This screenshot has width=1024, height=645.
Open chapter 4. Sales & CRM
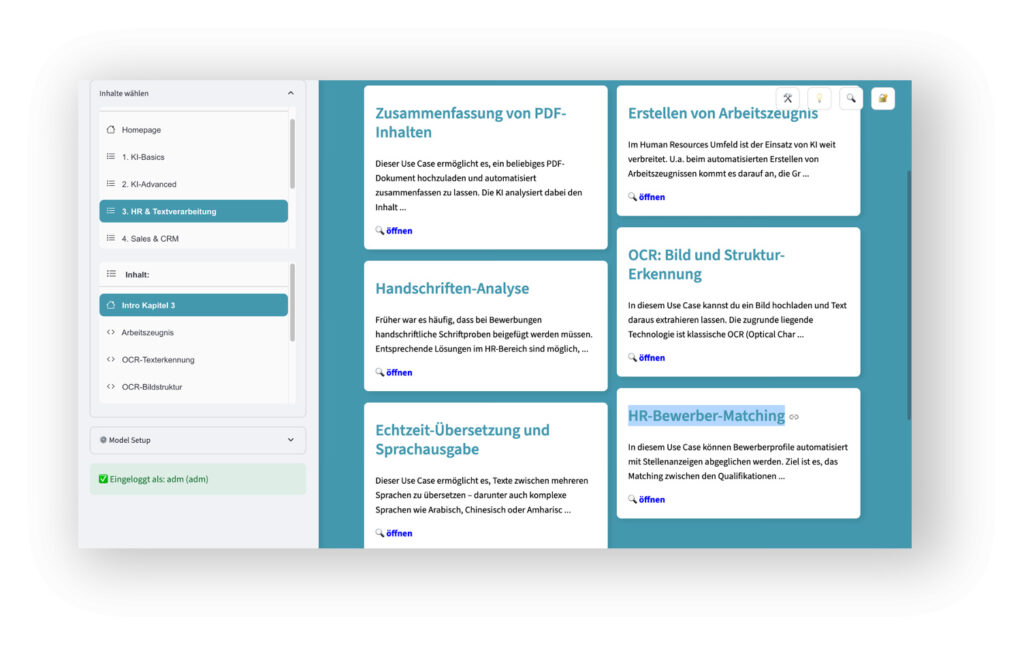(x=193, y=238)
